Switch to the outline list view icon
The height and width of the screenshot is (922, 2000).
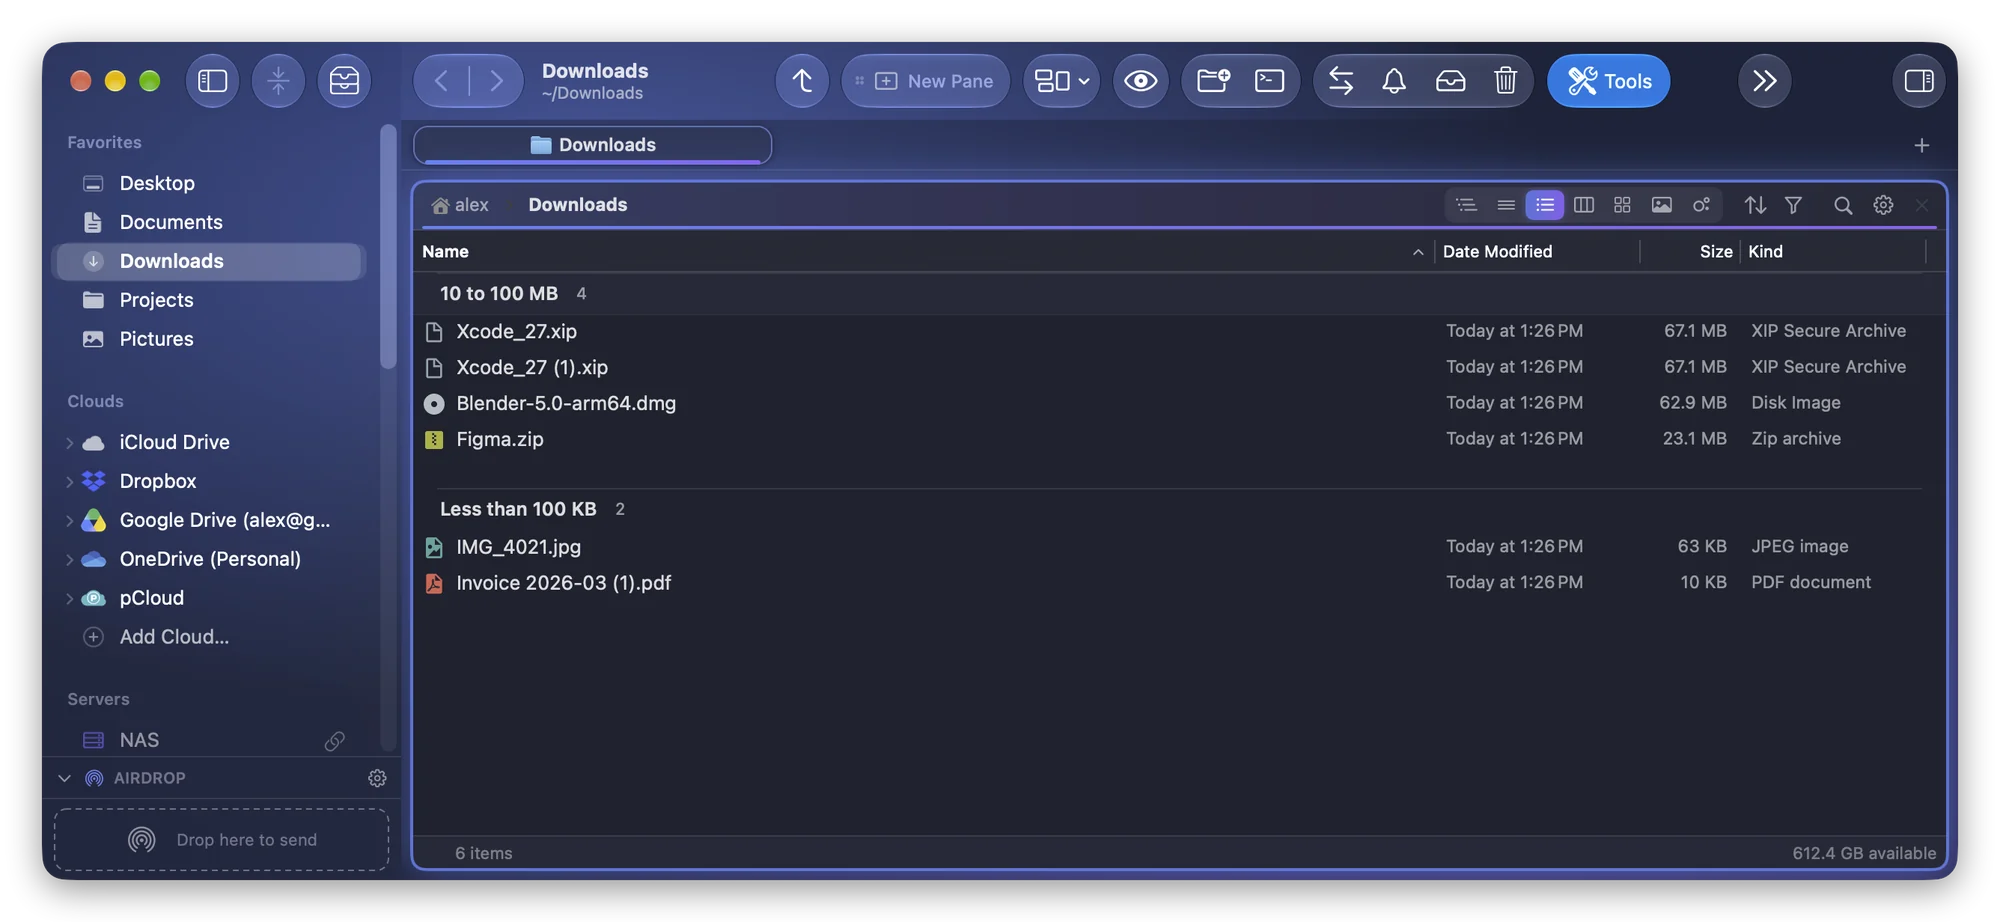point(1466,205)
